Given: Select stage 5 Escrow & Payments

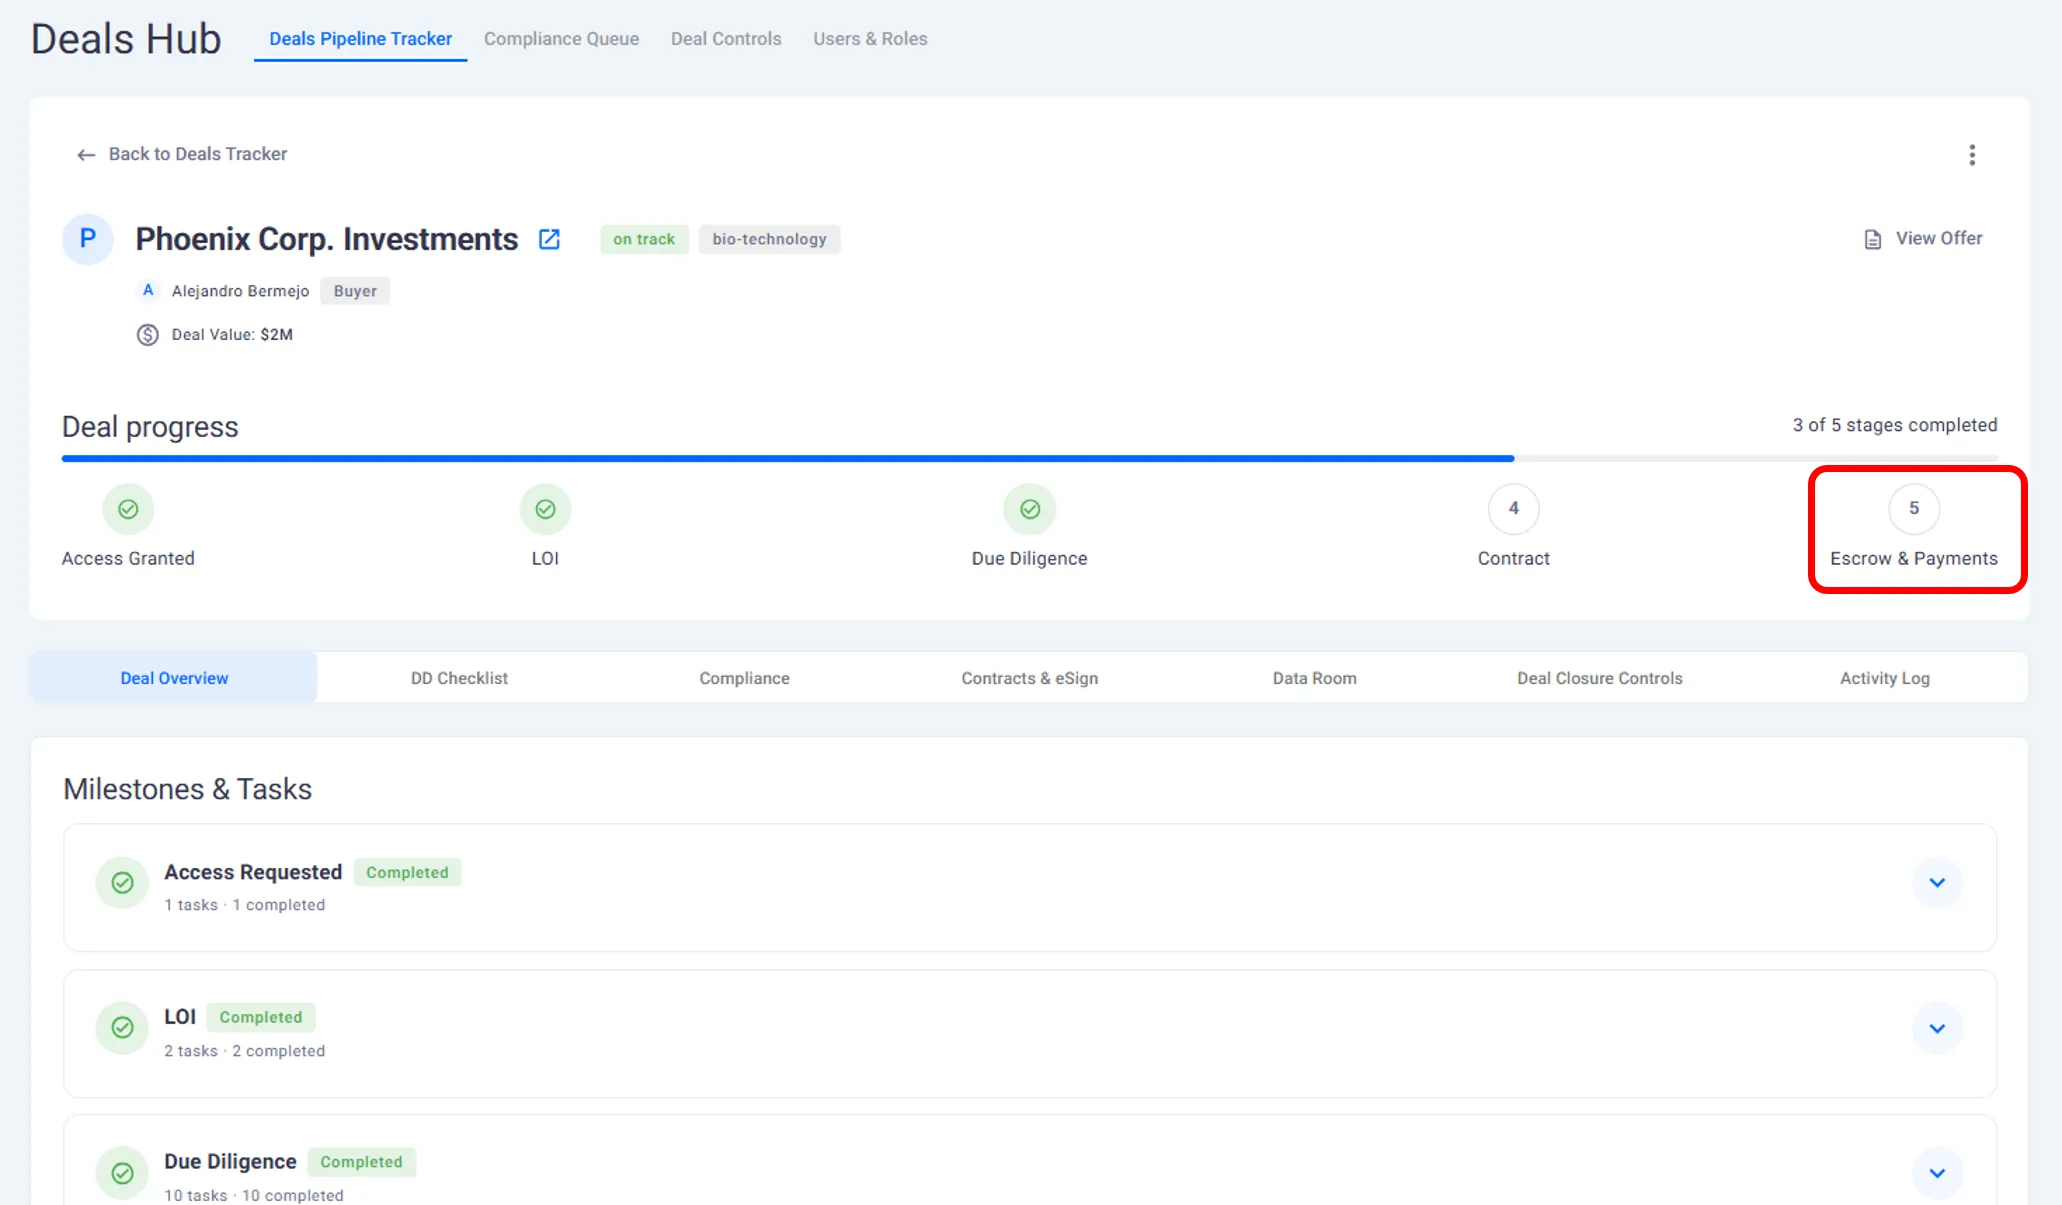Looking at the screenshot, I should [1913, 509].
